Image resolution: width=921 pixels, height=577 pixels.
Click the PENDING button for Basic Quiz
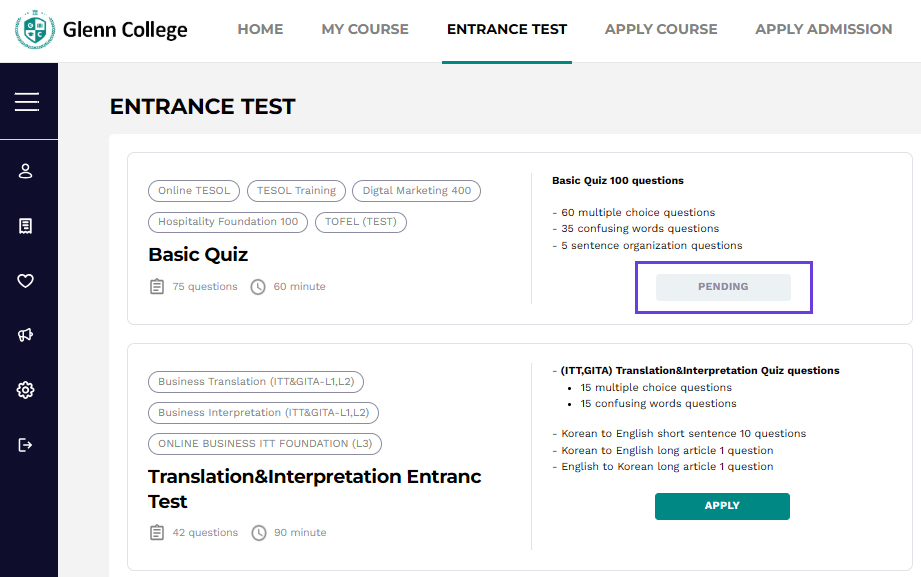[723, 287]
